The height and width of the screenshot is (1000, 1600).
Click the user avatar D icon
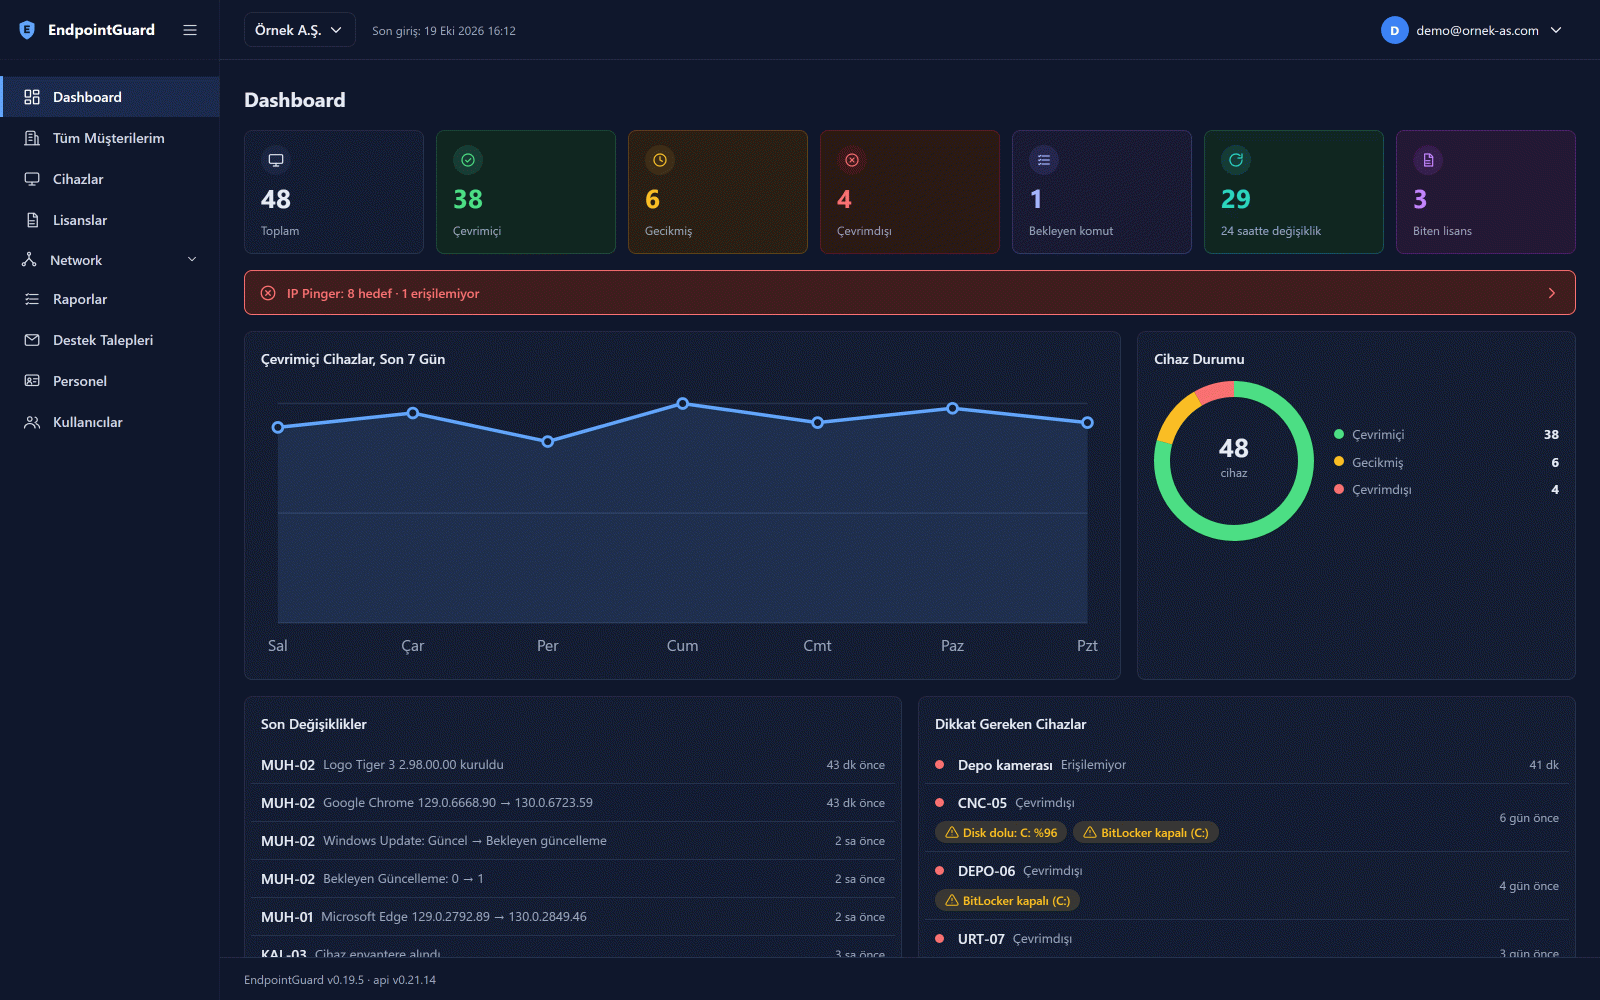[x=1394, y=30]
